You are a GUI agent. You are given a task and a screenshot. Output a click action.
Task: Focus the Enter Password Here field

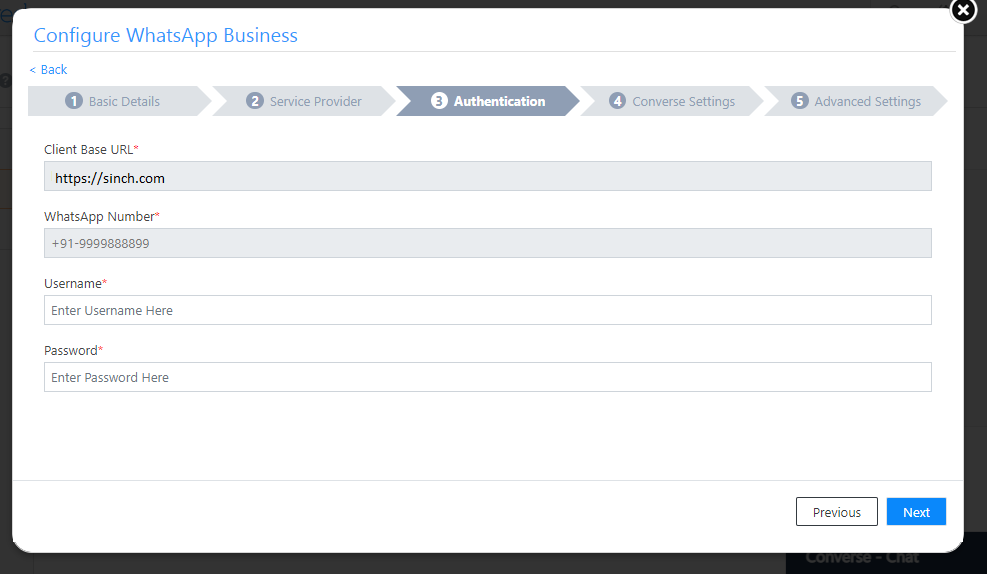pos(487,377)
